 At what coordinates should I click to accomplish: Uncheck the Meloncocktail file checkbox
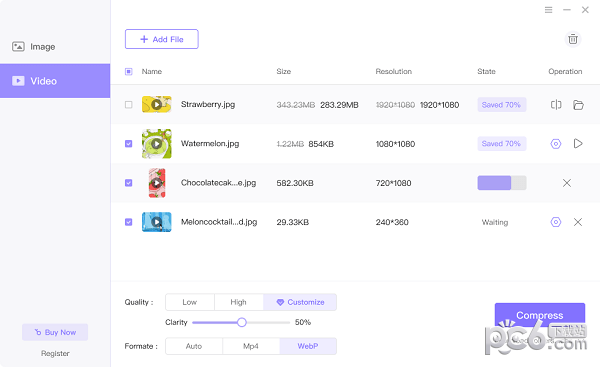[x=129, y=222]
